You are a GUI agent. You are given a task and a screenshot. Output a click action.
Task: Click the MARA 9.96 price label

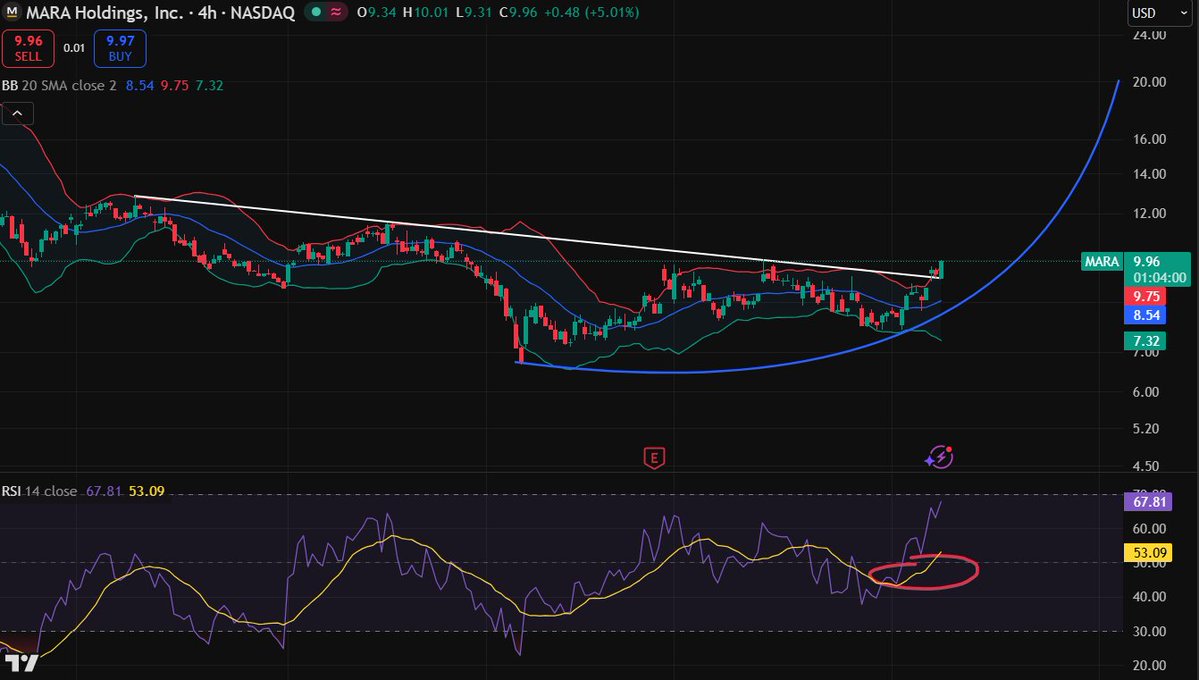(1136, 268)
